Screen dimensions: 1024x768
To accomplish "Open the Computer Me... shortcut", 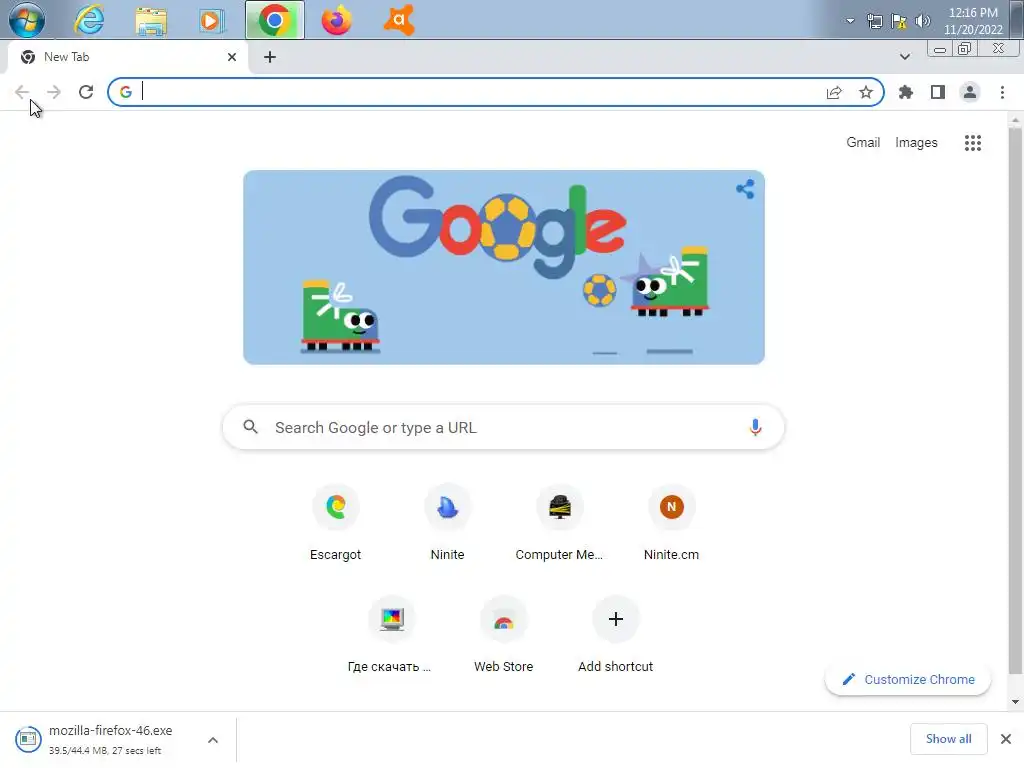I will [x=559, y=522].
